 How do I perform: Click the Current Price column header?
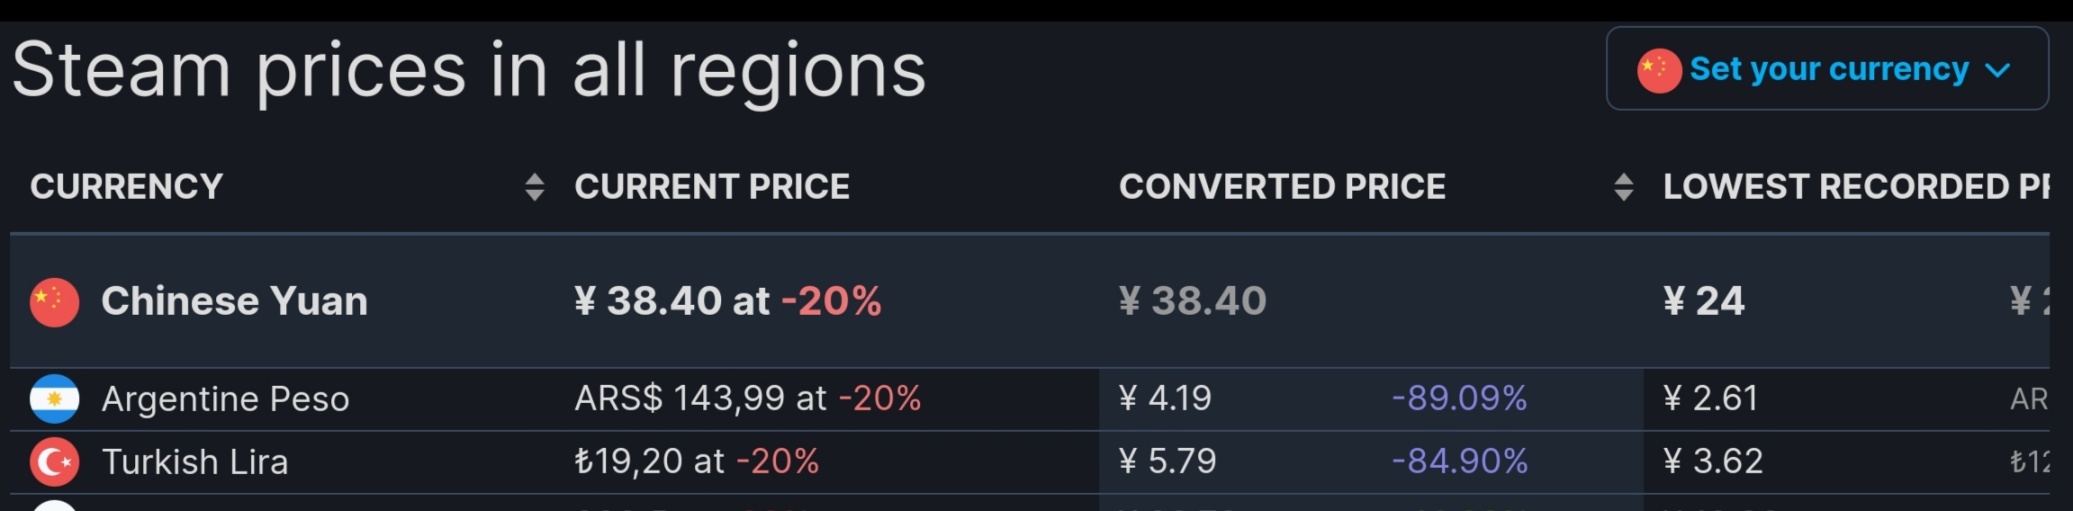tap(712, 186)
